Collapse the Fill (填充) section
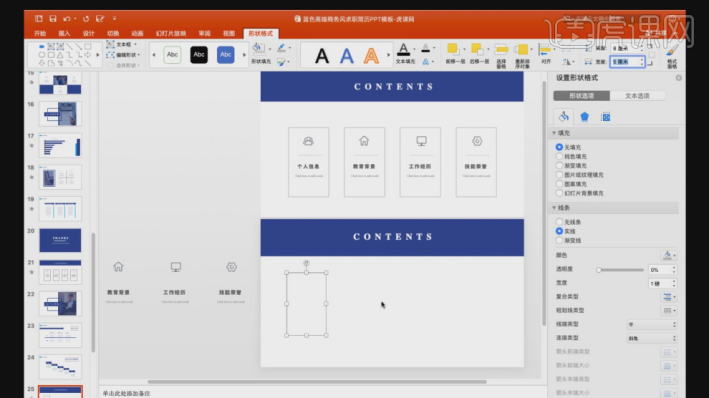This screenshot has height=398, width=709. pos(554,133)
